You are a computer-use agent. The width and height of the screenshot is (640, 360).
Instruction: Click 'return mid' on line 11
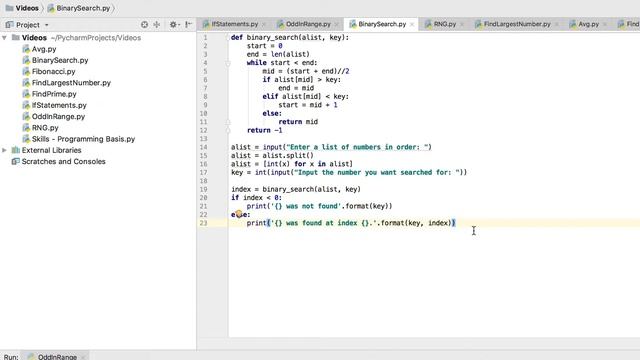click(298, 122)
